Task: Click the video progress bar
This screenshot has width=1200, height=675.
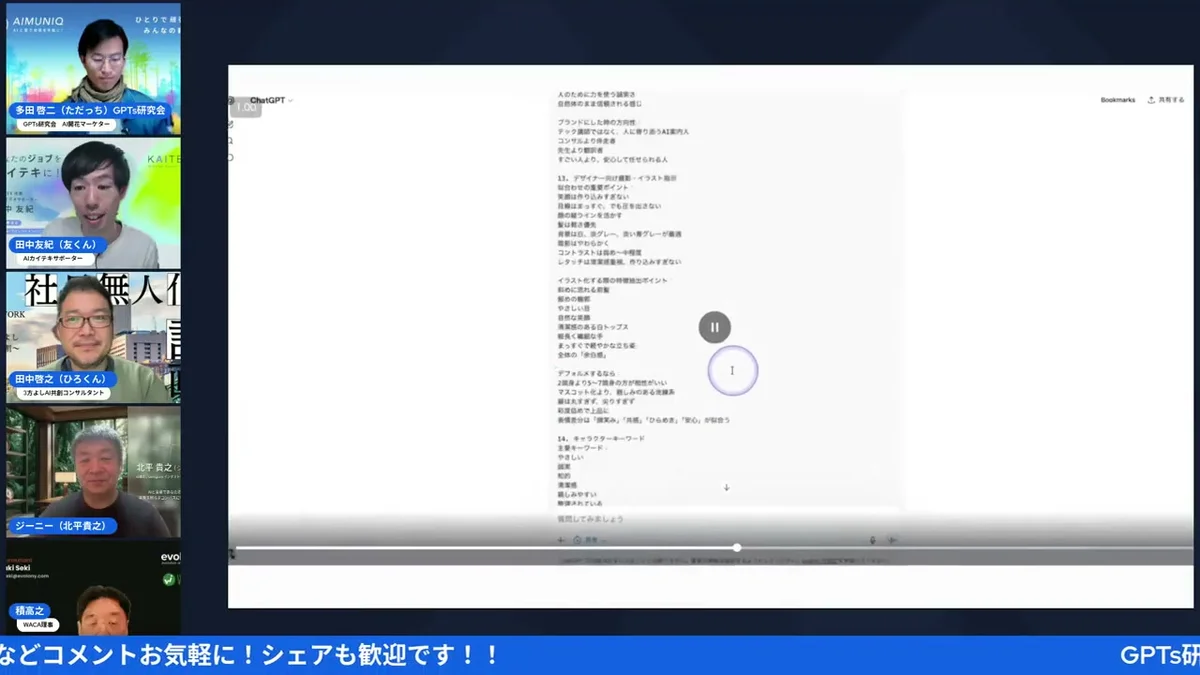Action: [x=737, y=548]
